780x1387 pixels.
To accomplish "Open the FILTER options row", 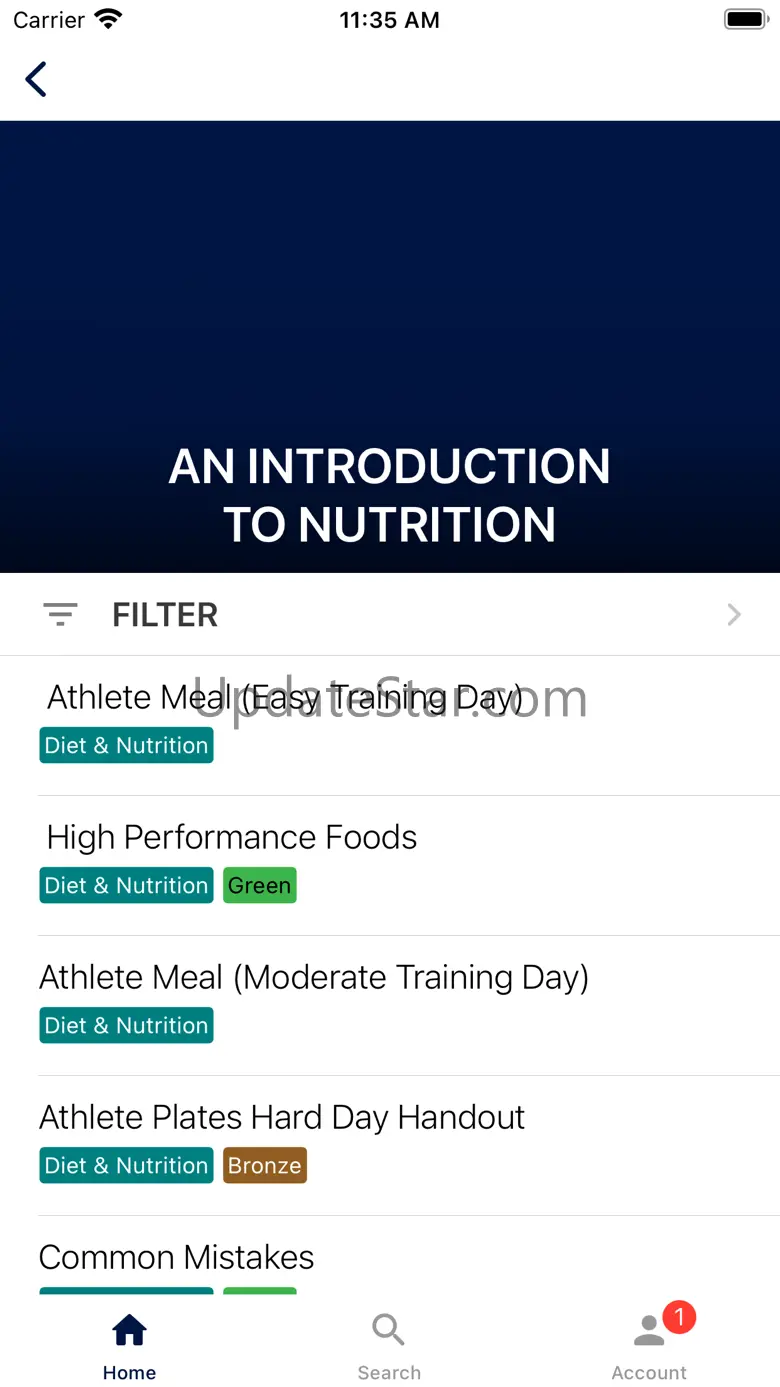I will coord(390,615).
